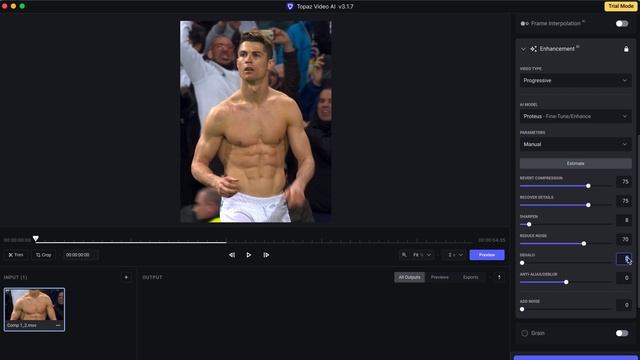Open the zoom Fit dropdown
Viewport: 640px width, 360px height.
click(422, 255)
